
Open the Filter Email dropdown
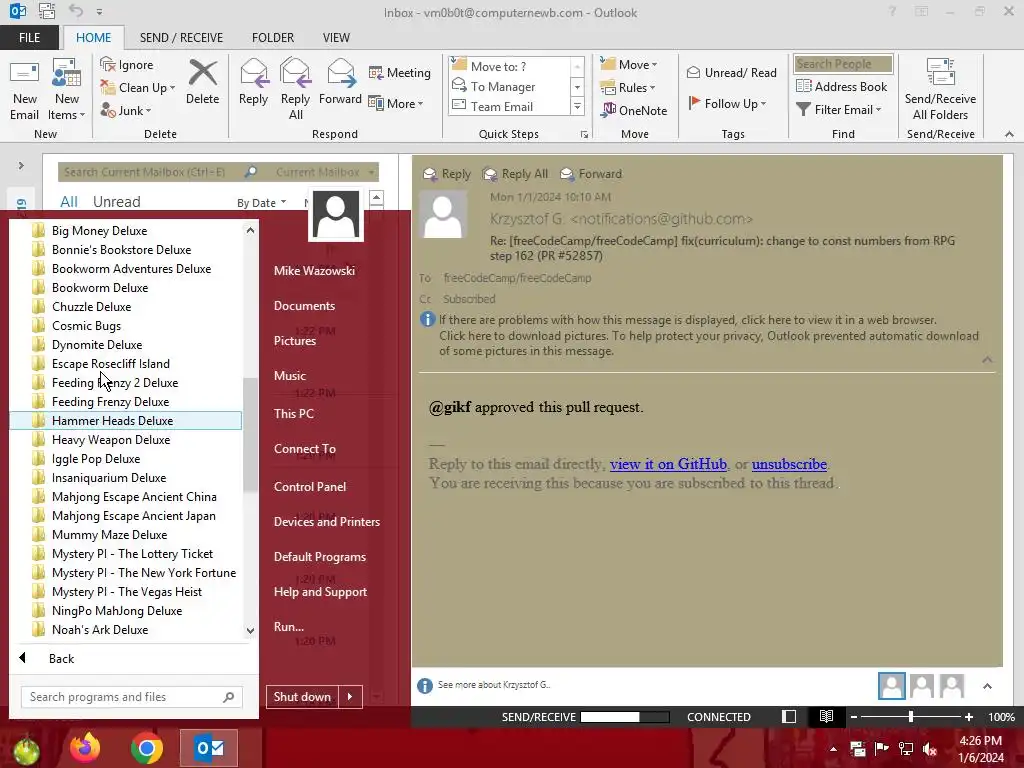point(839,110)
